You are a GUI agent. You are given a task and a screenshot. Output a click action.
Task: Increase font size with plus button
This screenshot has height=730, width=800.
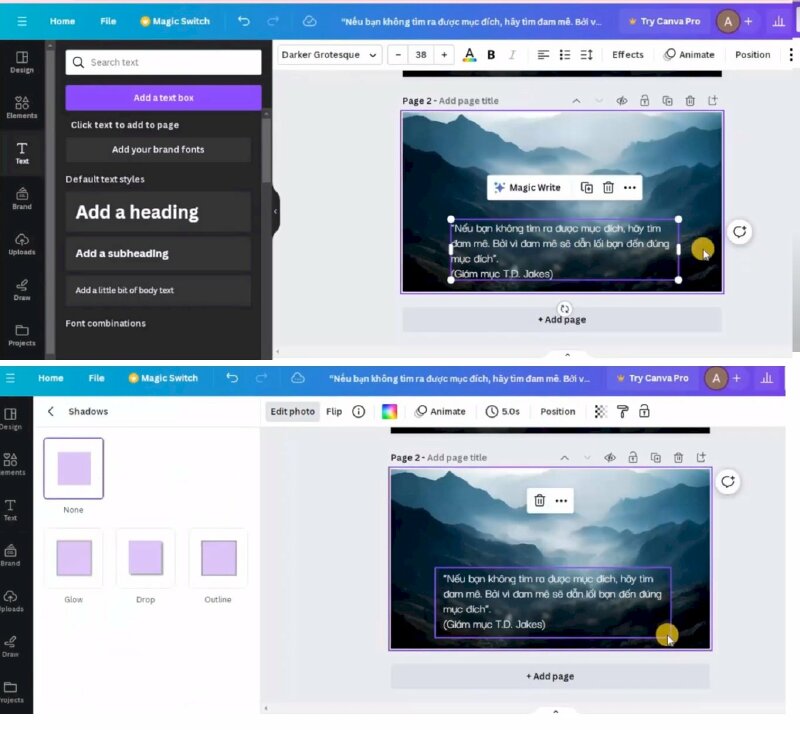point(444,55)
